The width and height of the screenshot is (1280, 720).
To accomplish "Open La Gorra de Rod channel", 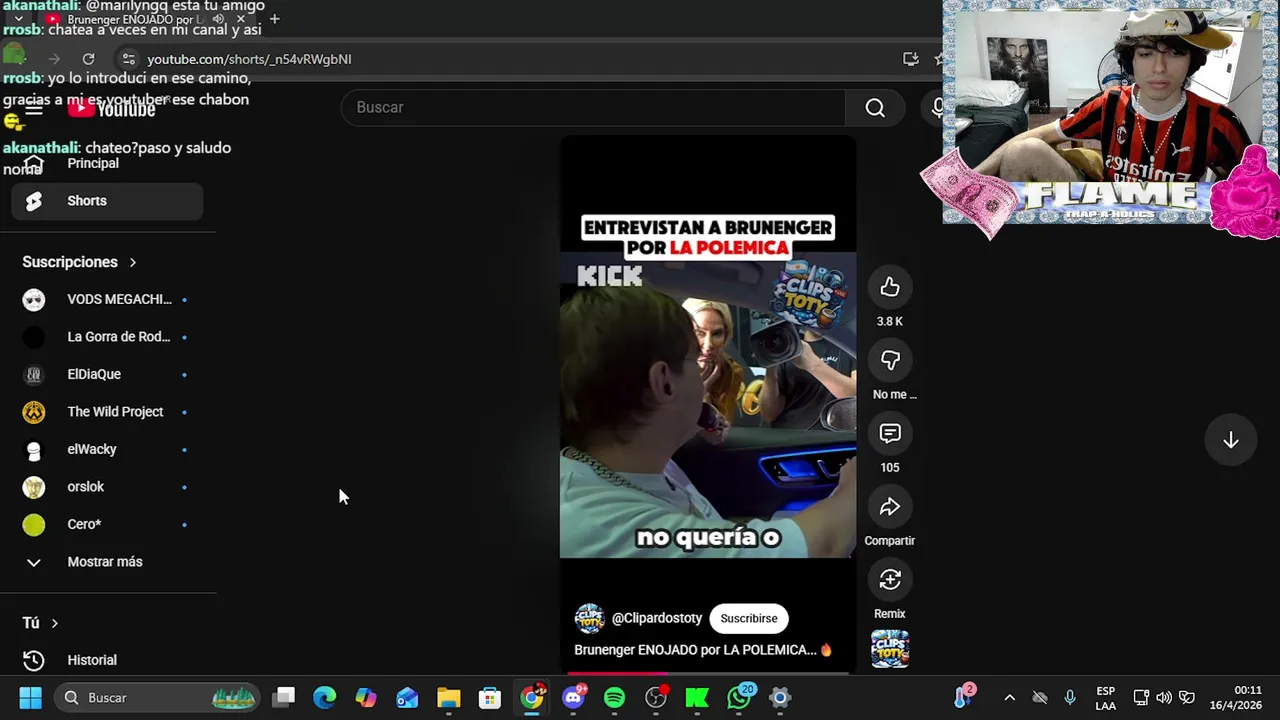I will pyautogui.click(x=108, y=337).
